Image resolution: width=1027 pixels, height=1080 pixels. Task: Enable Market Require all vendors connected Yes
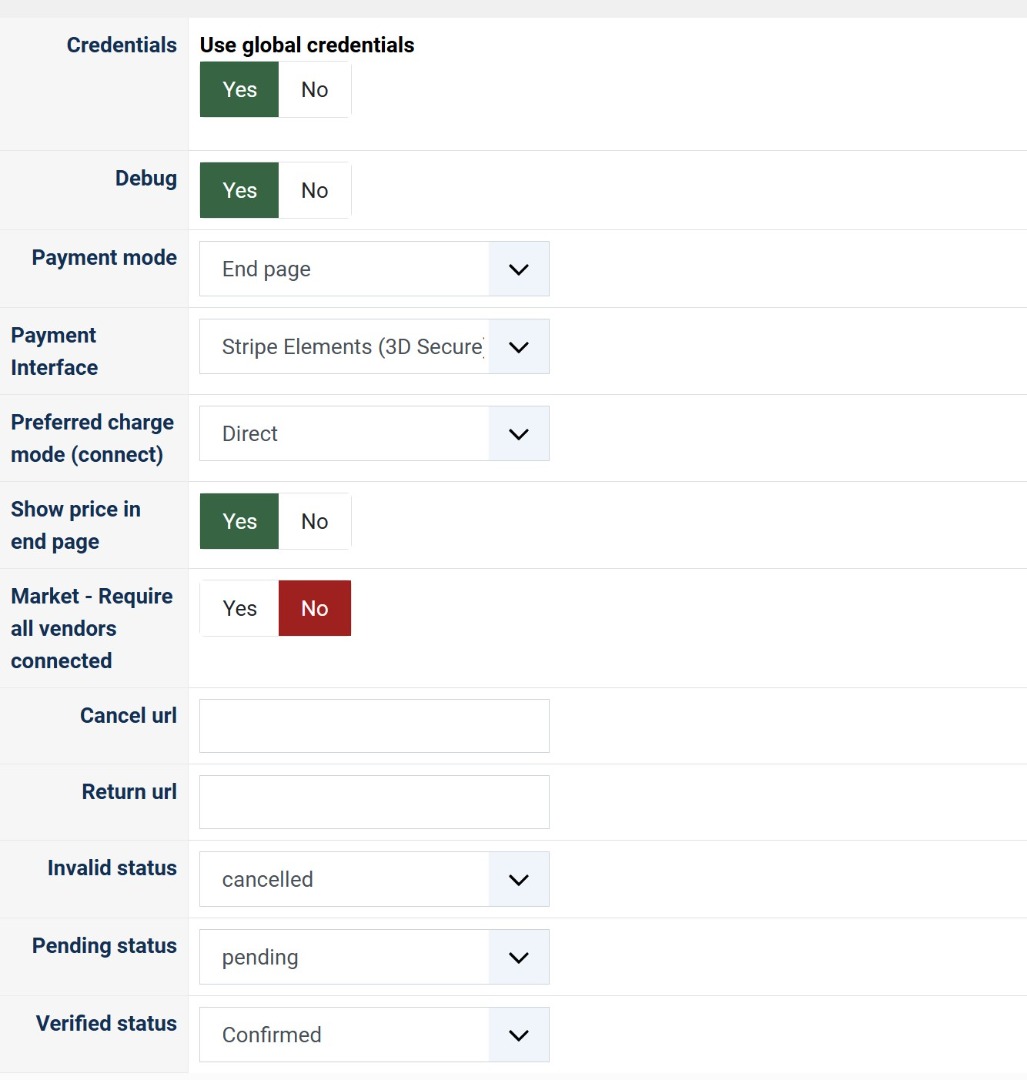click(239, 608)
